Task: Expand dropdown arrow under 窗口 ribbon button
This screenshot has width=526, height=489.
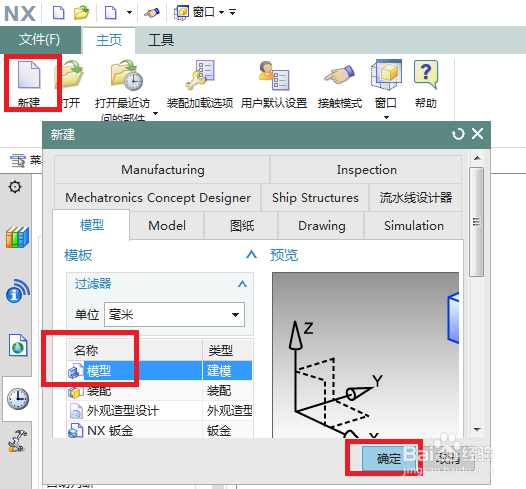Action: [386, 117]
